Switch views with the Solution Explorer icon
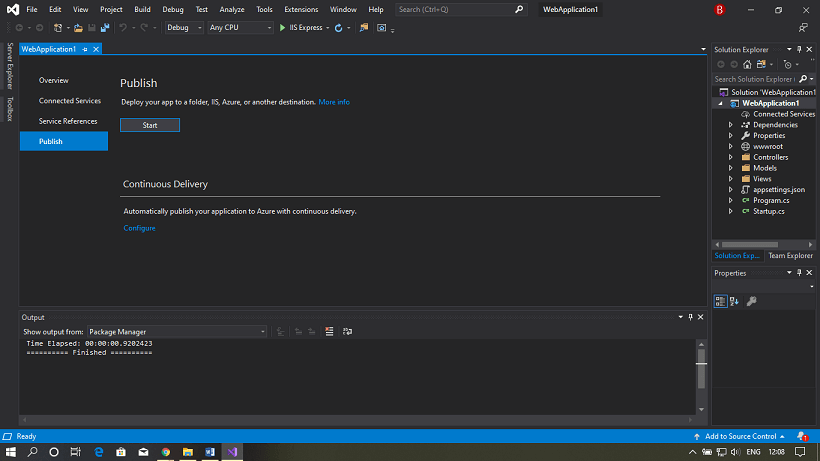Viewport: 820px width, 461px height. coord(761,64)
